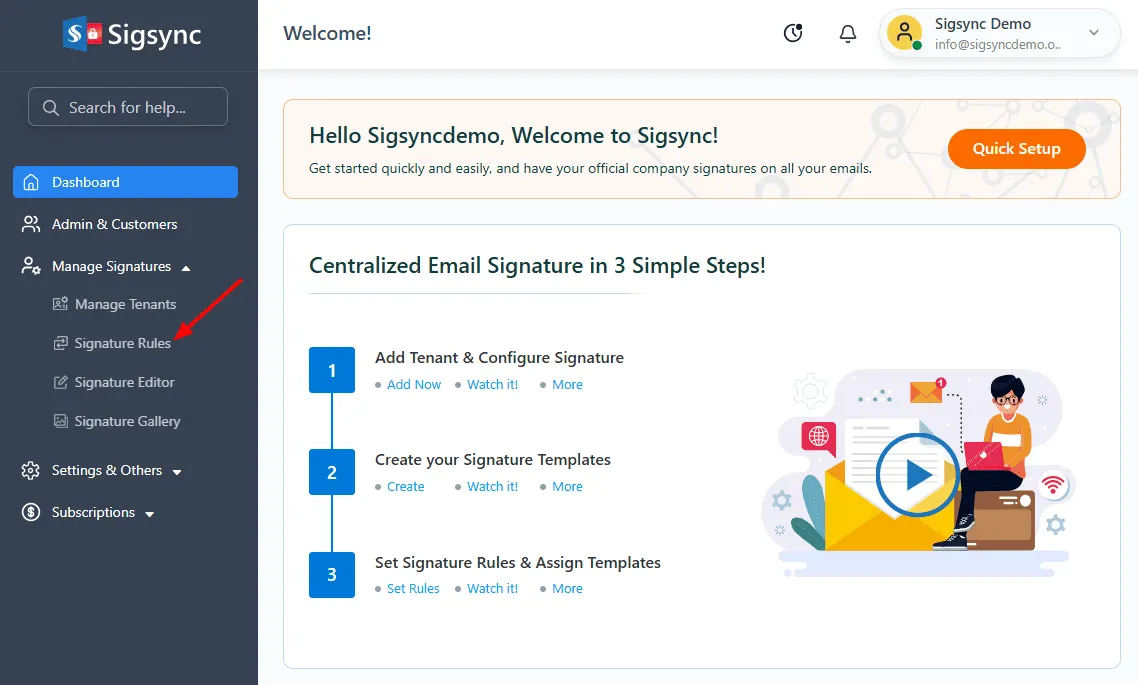Click More under Set Signature Rules
The width and height of the screenshot is (1138, 685).
pos(567,588)
